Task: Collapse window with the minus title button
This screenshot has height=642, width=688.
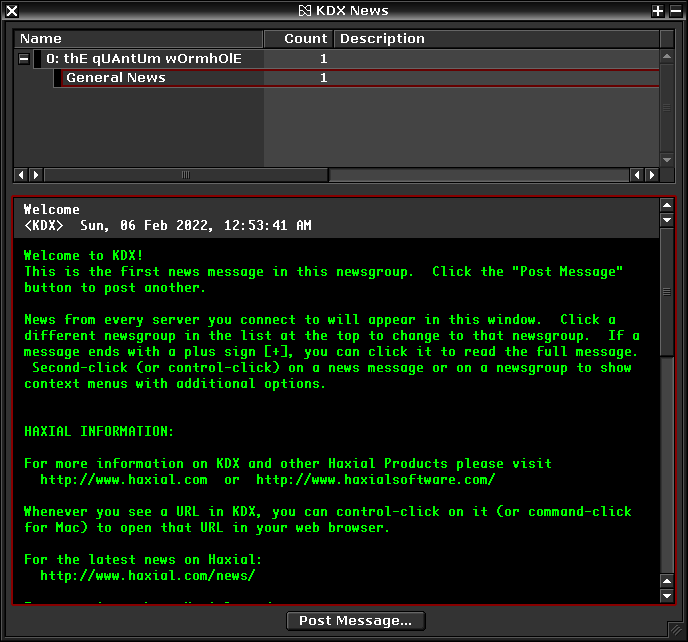Action: tap(676, 11)
